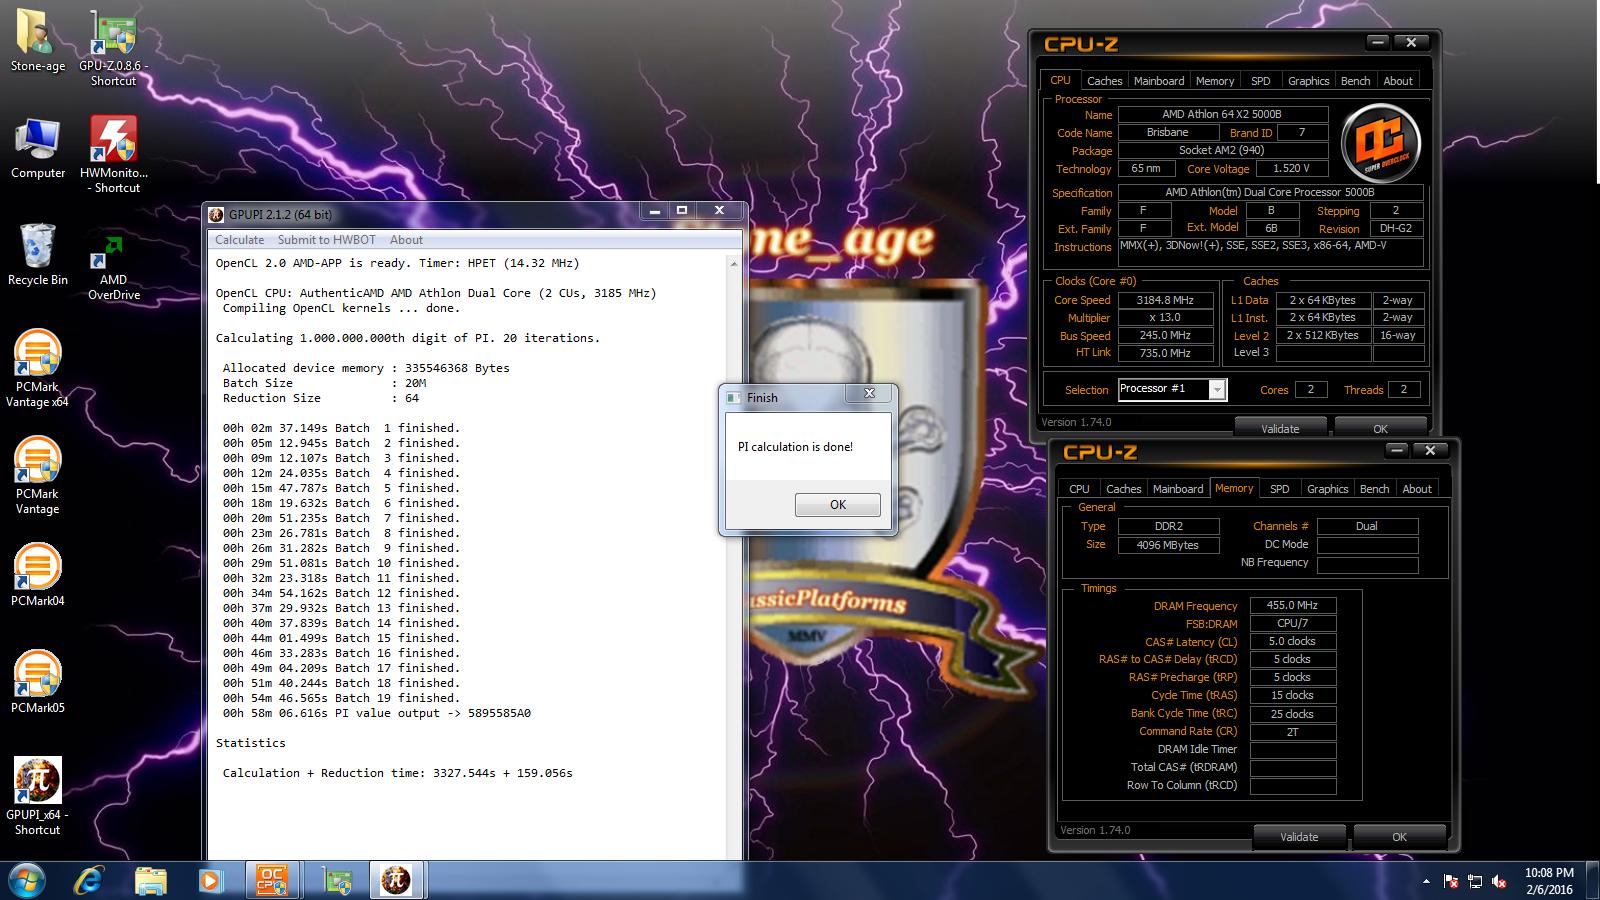The image size is (1600, 900).
Task: Open Submit to HWBOT menu
Action: pyautogui.click(x=327, y=240)
